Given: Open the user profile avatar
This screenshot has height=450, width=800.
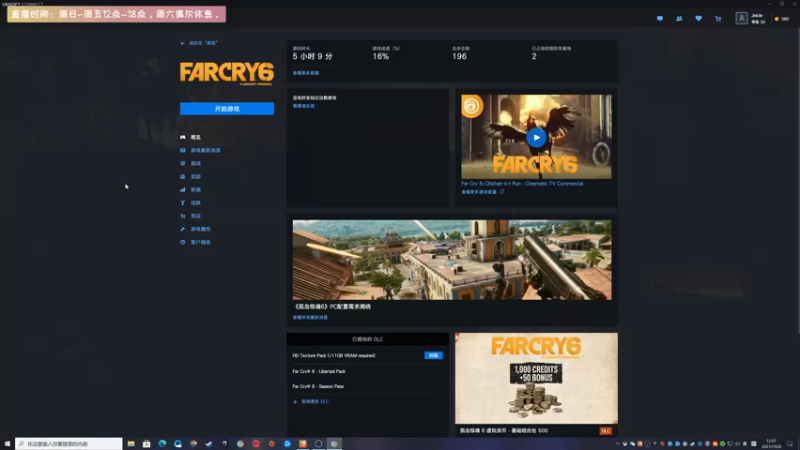Looking at the screenshot, I should click(x=741, y=18).
